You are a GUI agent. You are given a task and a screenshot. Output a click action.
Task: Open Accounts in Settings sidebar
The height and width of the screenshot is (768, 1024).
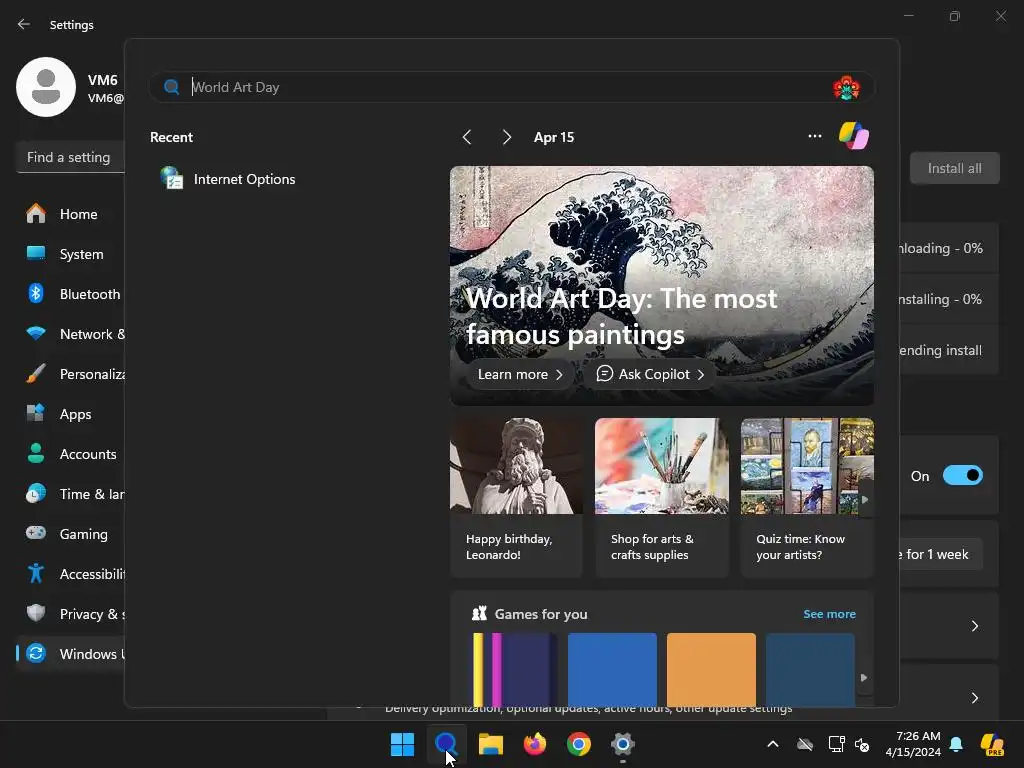click(x=71, y=454)
